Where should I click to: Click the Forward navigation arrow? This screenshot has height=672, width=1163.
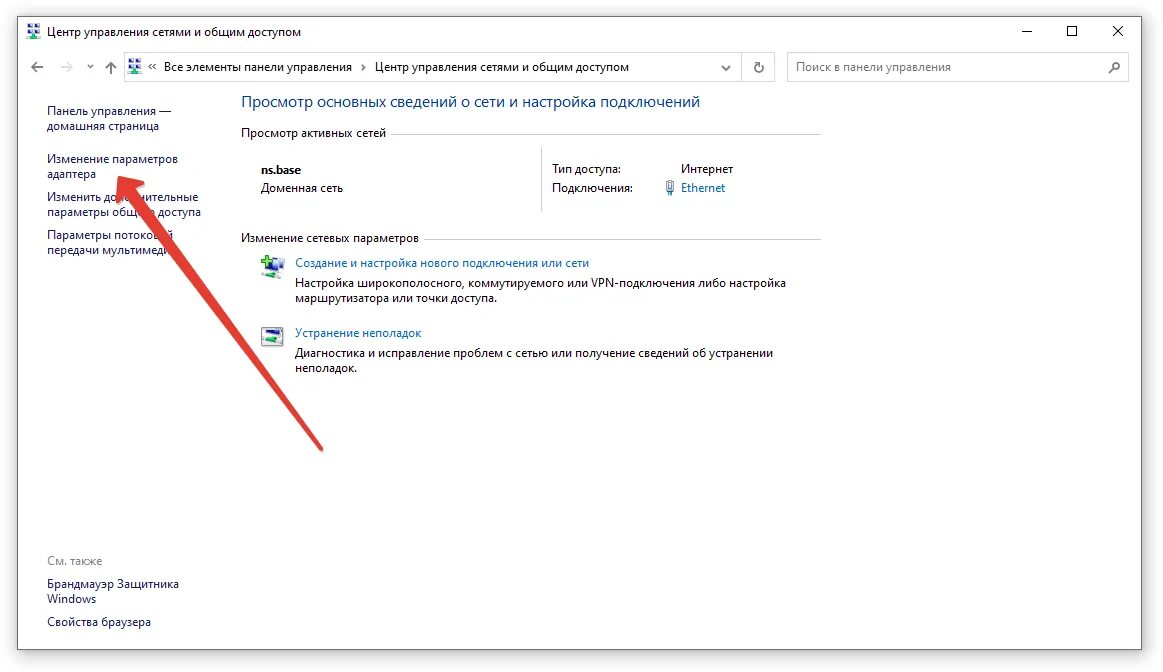pyautogui.click(x=66, y=68)
